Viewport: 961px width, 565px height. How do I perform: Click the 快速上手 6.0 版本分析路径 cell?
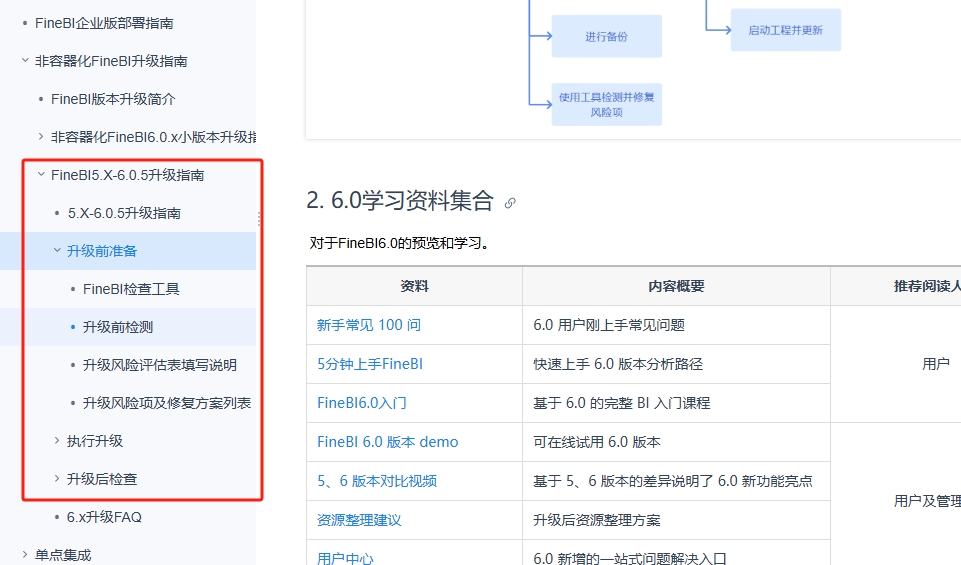(677, 364)
